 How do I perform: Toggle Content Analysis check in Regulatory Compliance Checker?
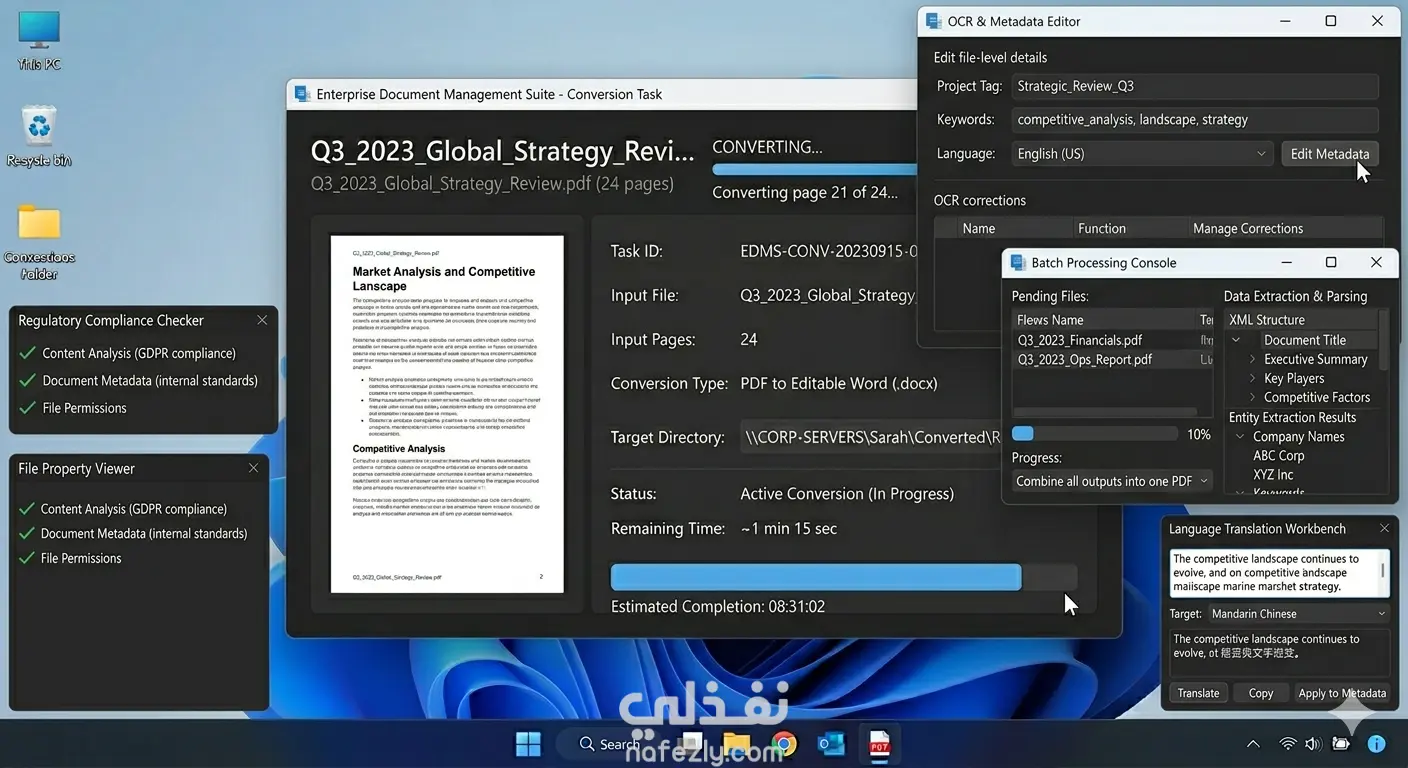pos(28,353)
